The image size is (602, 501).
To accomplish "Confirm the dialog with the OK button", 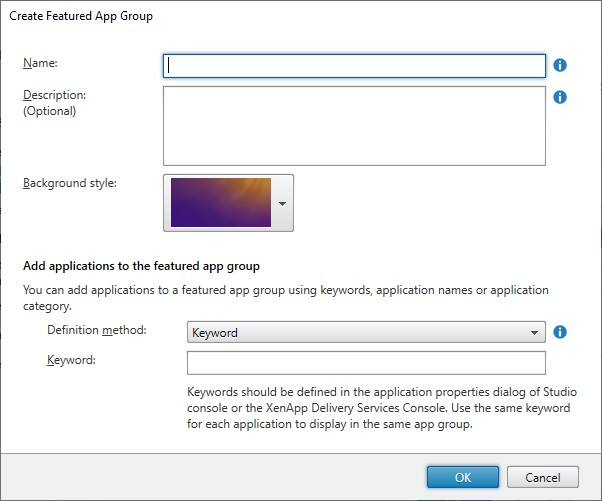I will click(463, 477).
